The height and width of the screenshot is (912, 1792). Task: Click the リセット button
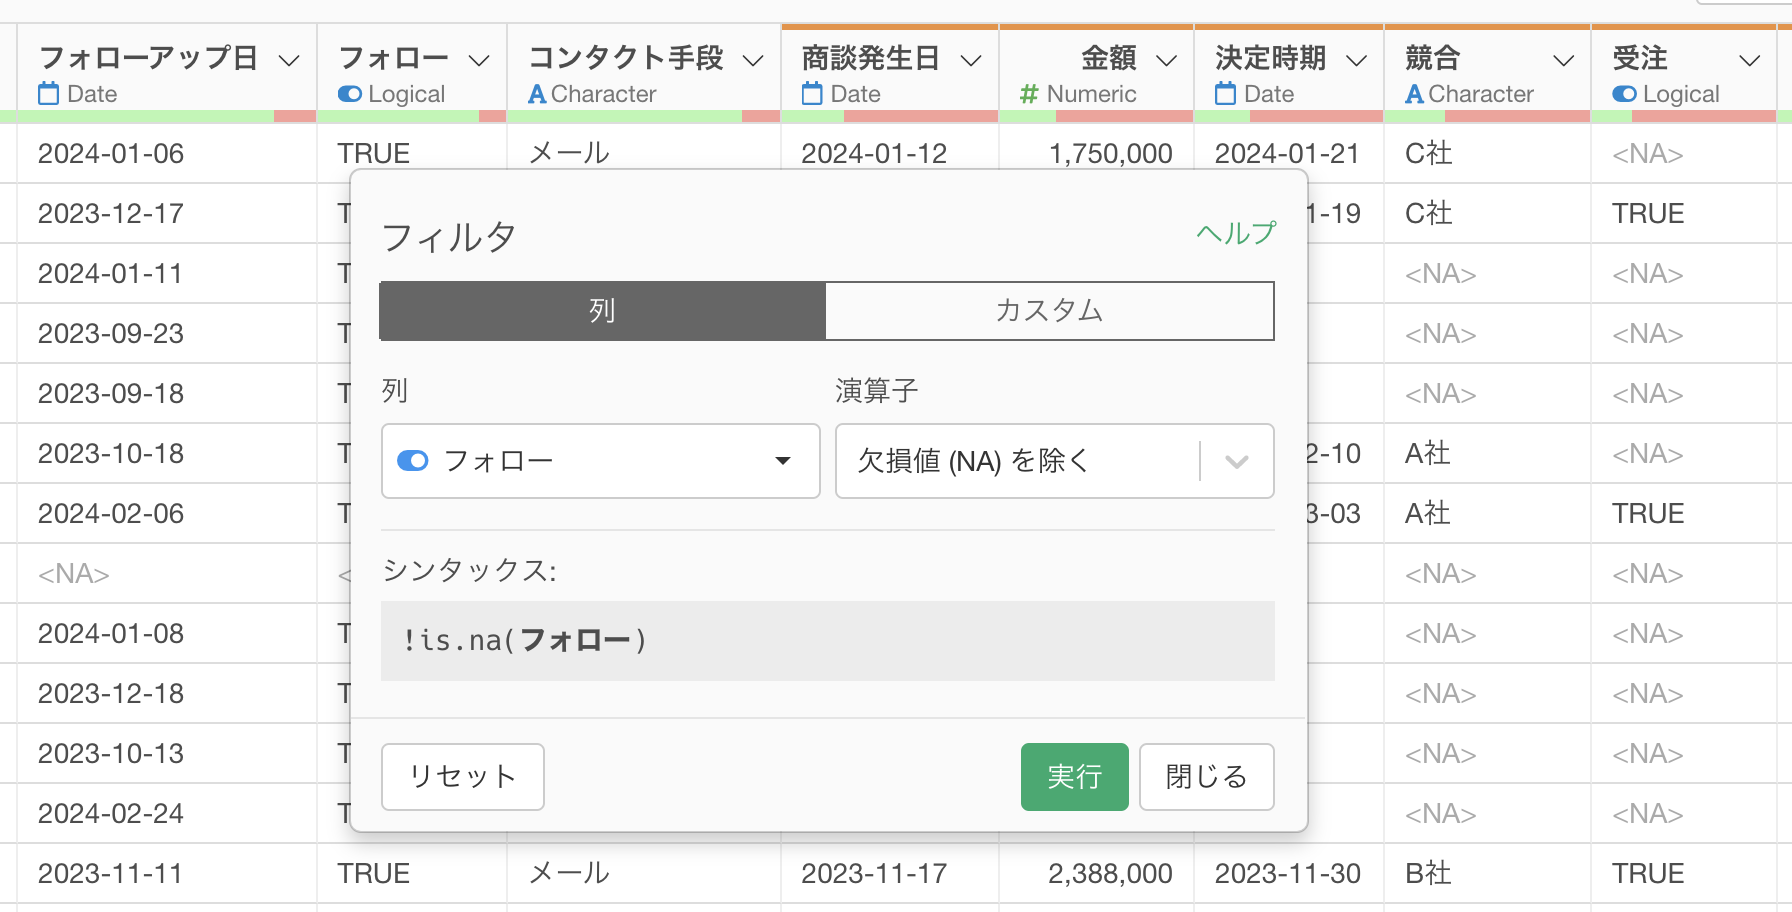tap(462, 776)
